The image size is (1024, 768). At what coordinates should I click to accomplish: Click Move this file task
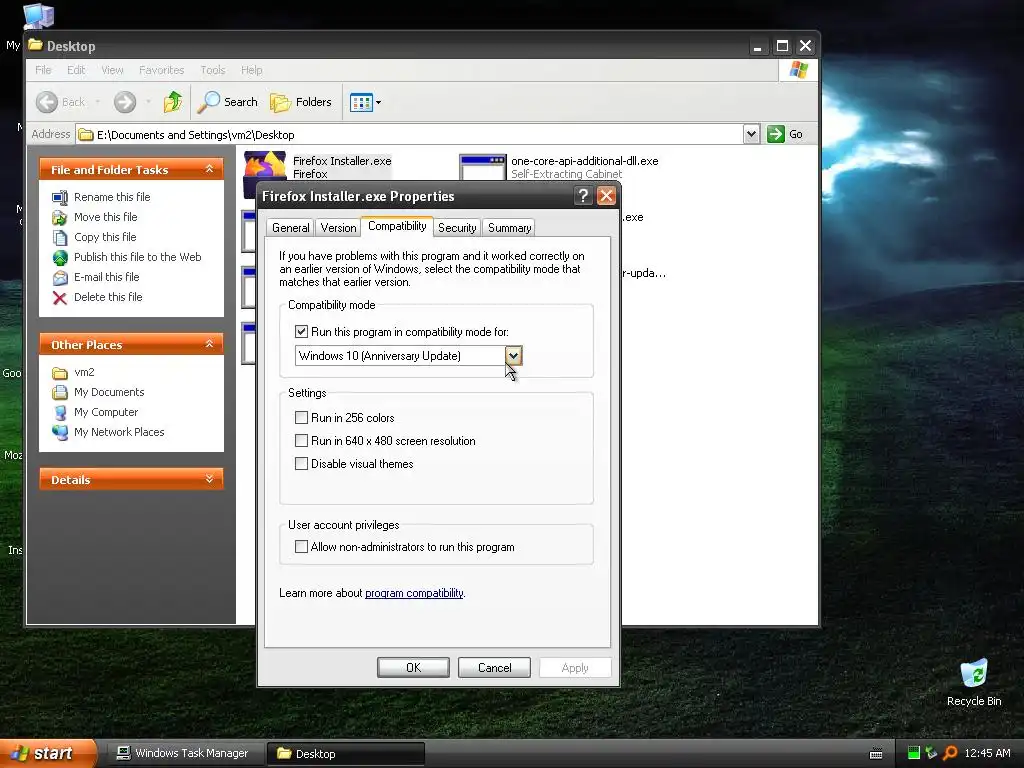point(105,217)
